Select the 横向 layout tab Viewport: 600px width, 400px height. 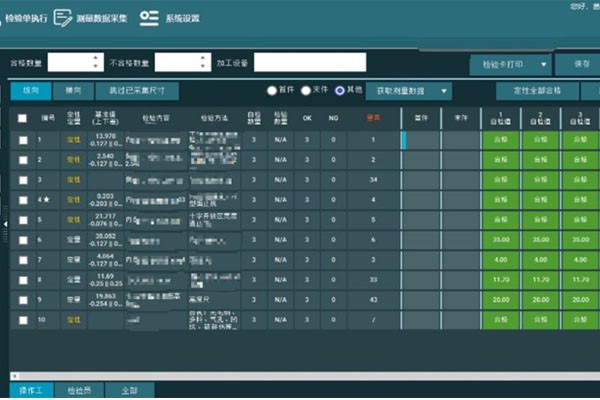73,91
